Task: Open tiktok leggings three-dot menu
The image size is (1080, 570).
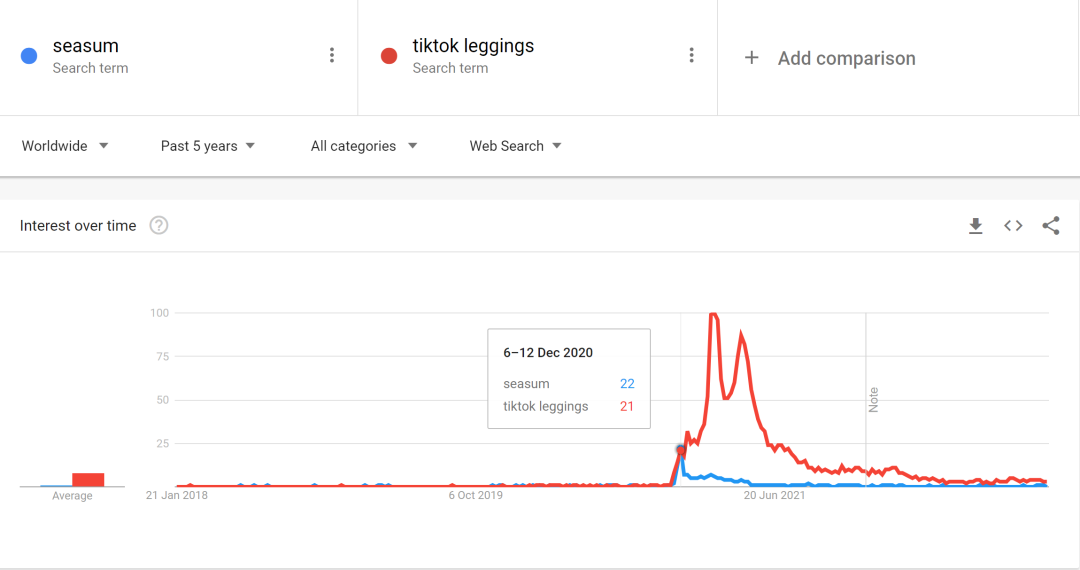Action: [x=691, y=56]
